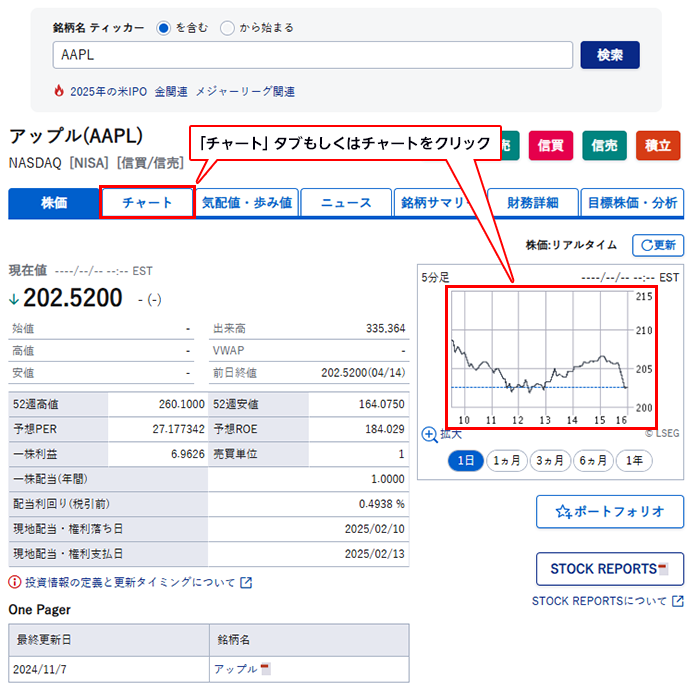
Task: Click the STOCK REPORTS button
Action: click(610, 569)
